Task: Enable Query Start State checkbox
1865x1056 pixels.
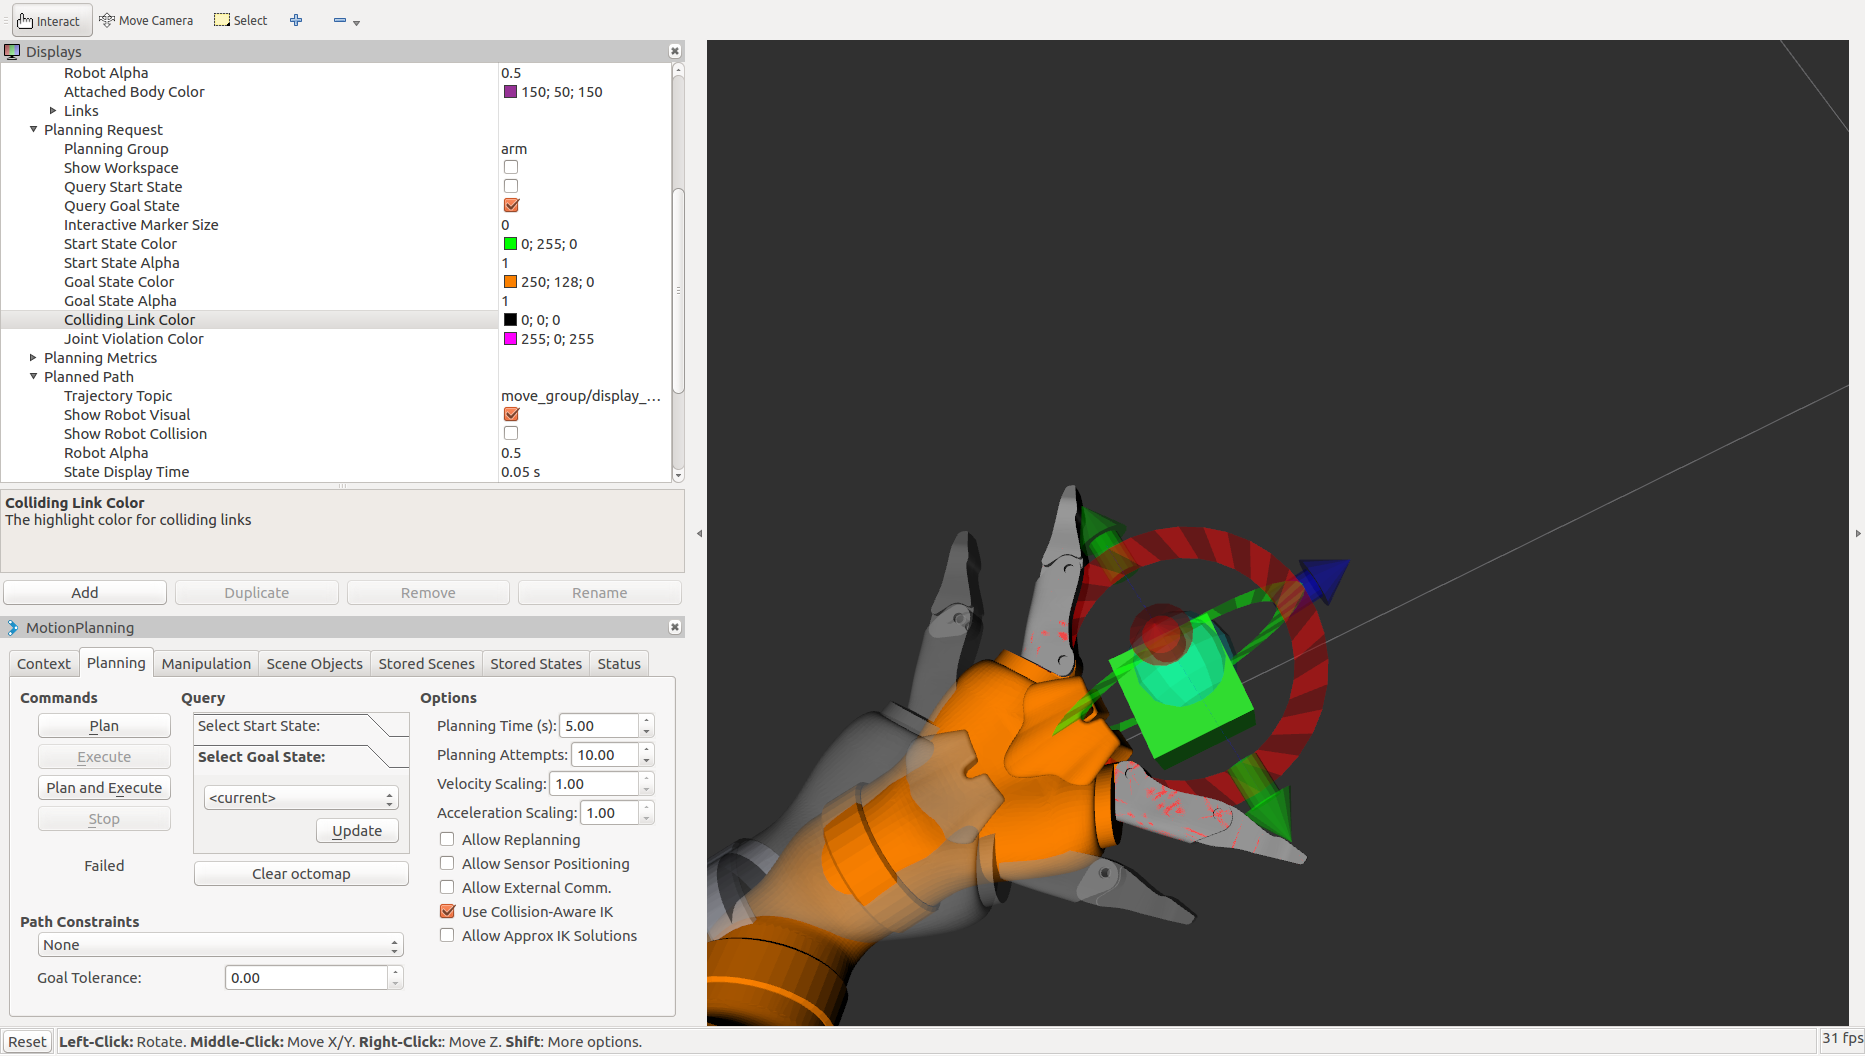Action: 511,186
